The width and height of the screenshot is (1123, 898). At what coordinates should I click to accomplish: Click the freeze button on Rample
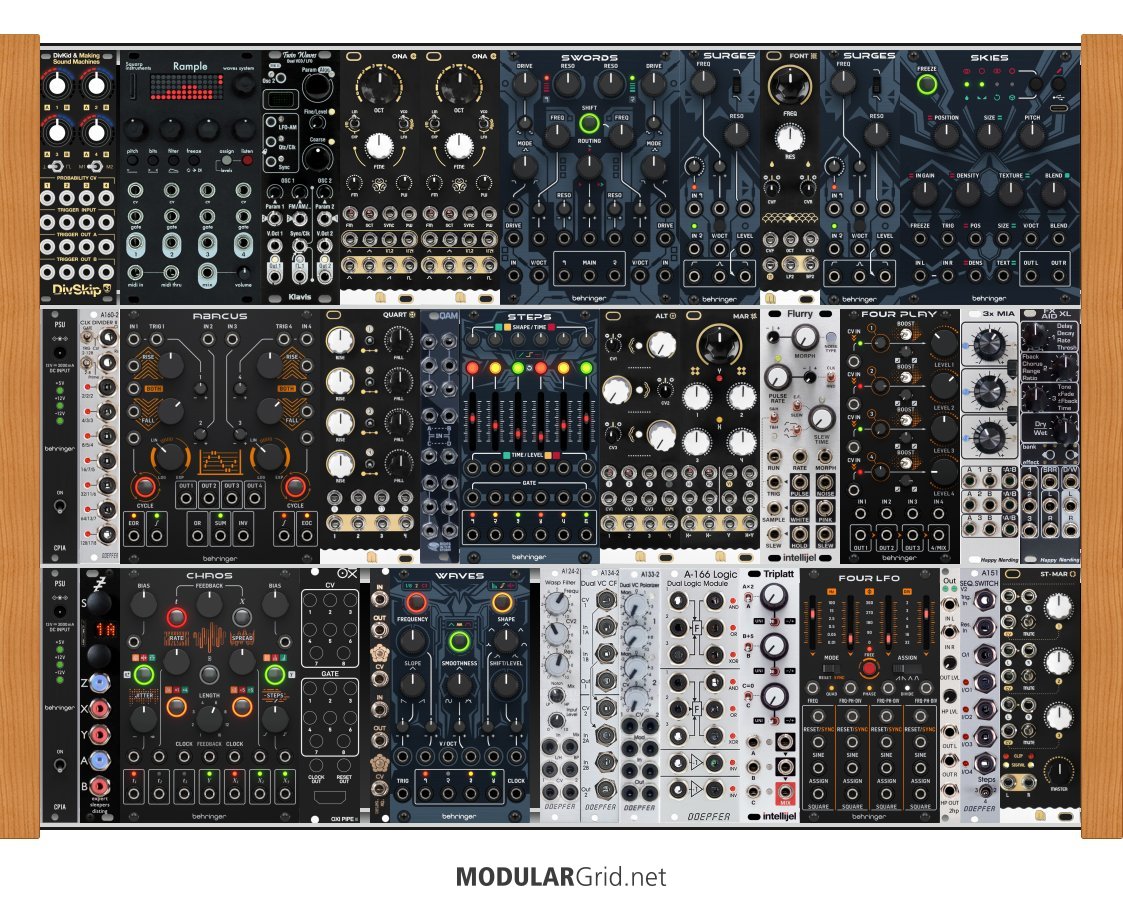coord(194,160)
